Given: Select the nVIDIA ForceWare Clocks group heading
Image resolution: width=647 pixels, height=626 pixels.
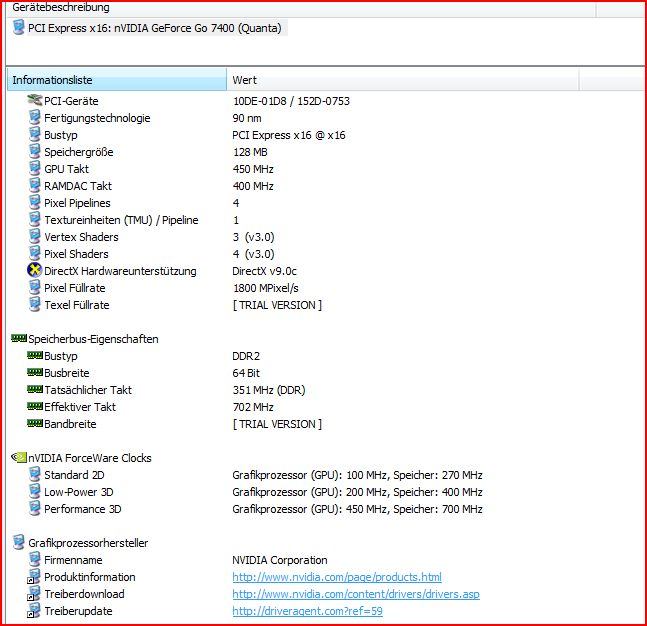Looking at the screenshot, I should click(90, 458).
